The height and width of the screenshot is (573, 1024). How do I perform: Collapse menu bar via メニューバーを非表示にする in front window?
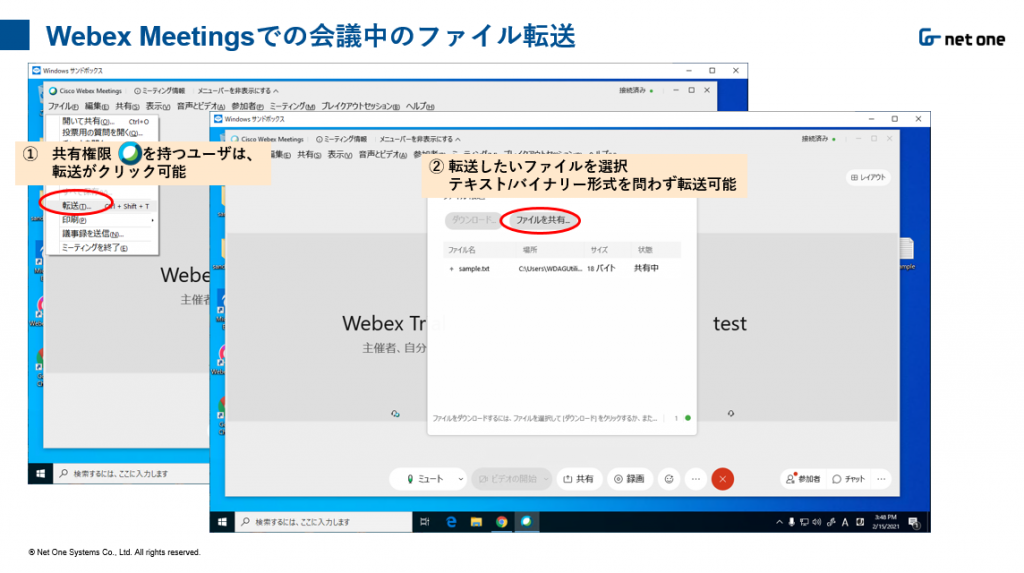pyautogui.click(x=419, y=139)
